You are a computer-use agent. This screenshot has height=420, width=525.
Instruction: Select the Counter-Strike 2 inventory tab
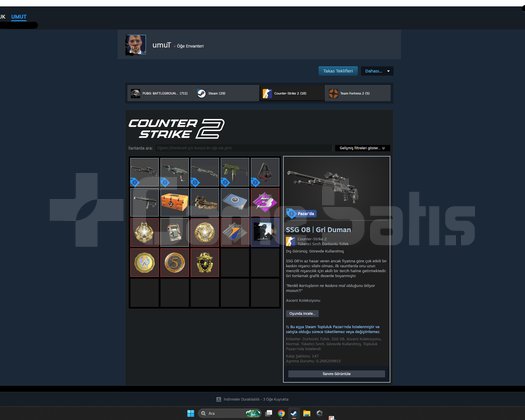(292, 93)
